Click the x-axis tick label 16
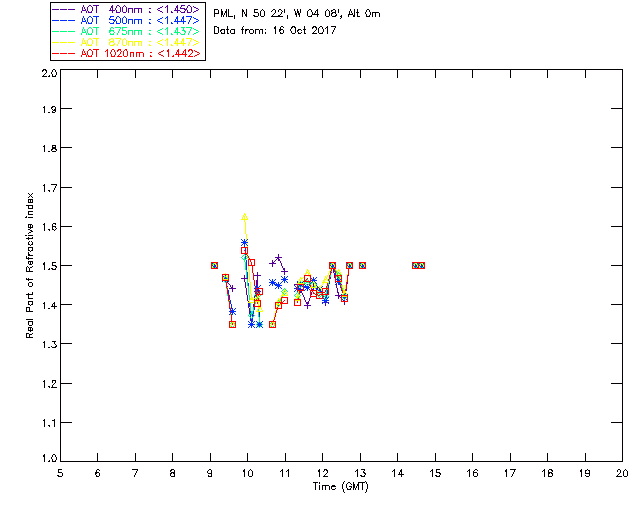This screenshot has height=512, width=640. 472,473
